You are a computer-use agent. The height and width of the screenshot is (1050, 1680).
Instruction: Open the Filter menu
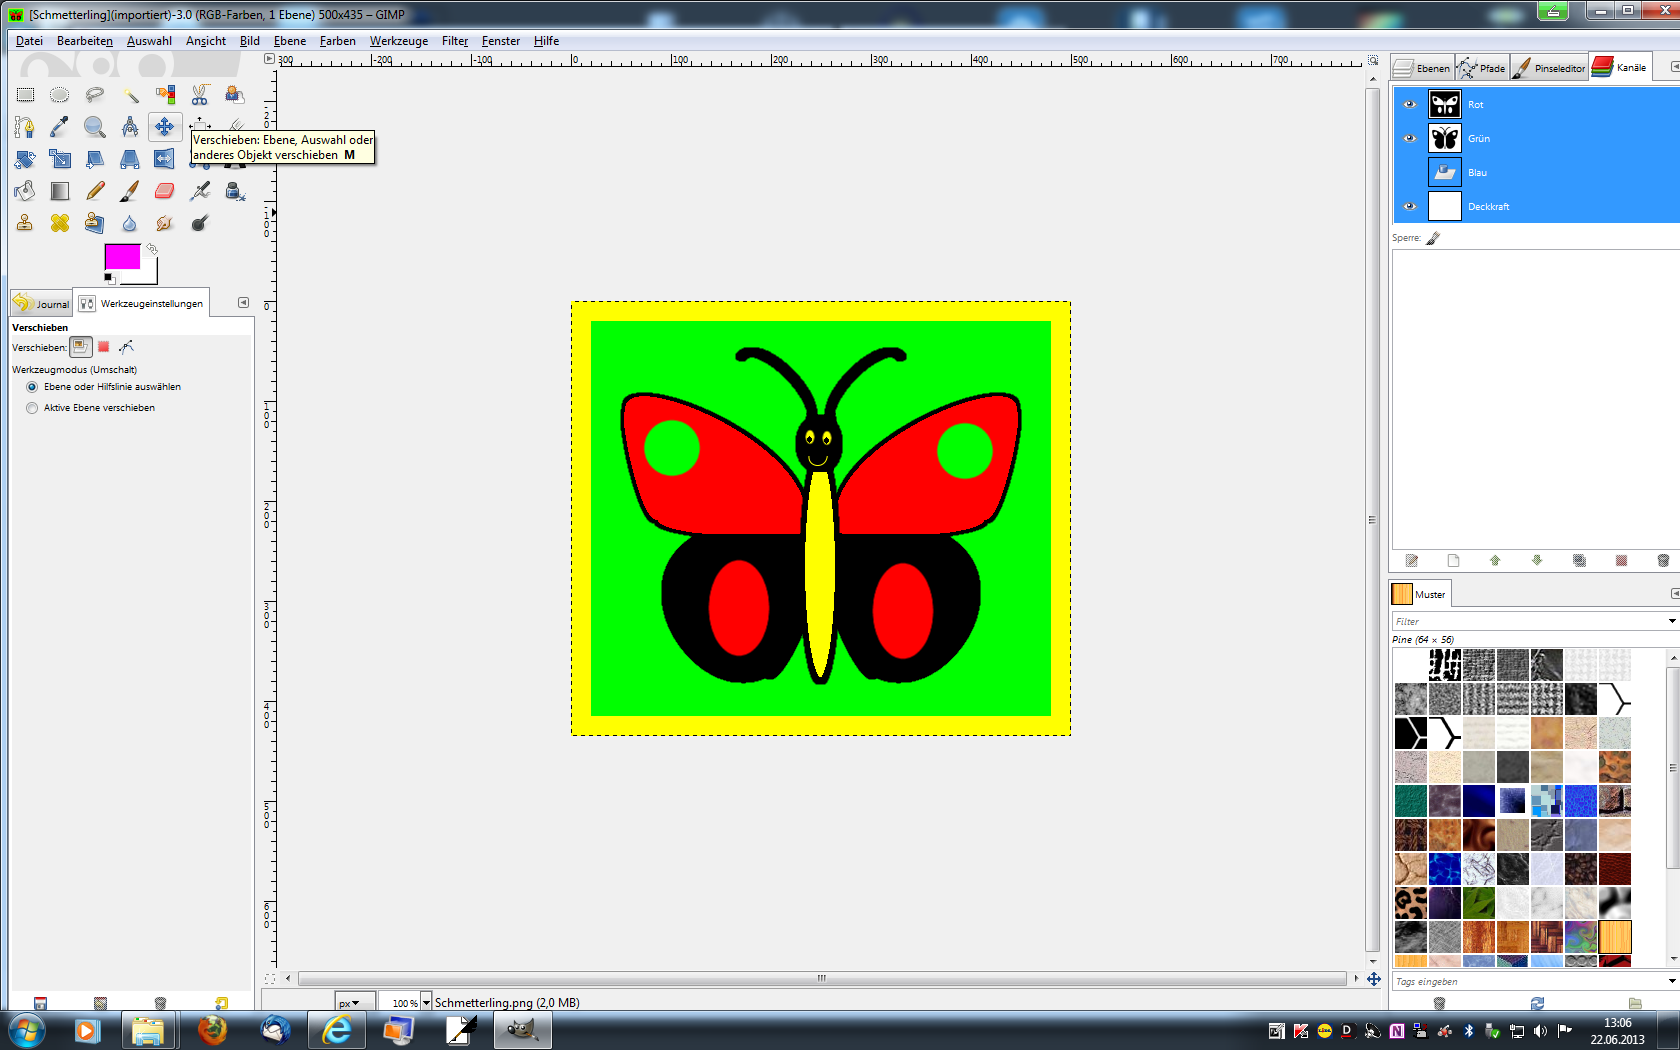coord(455,41)
